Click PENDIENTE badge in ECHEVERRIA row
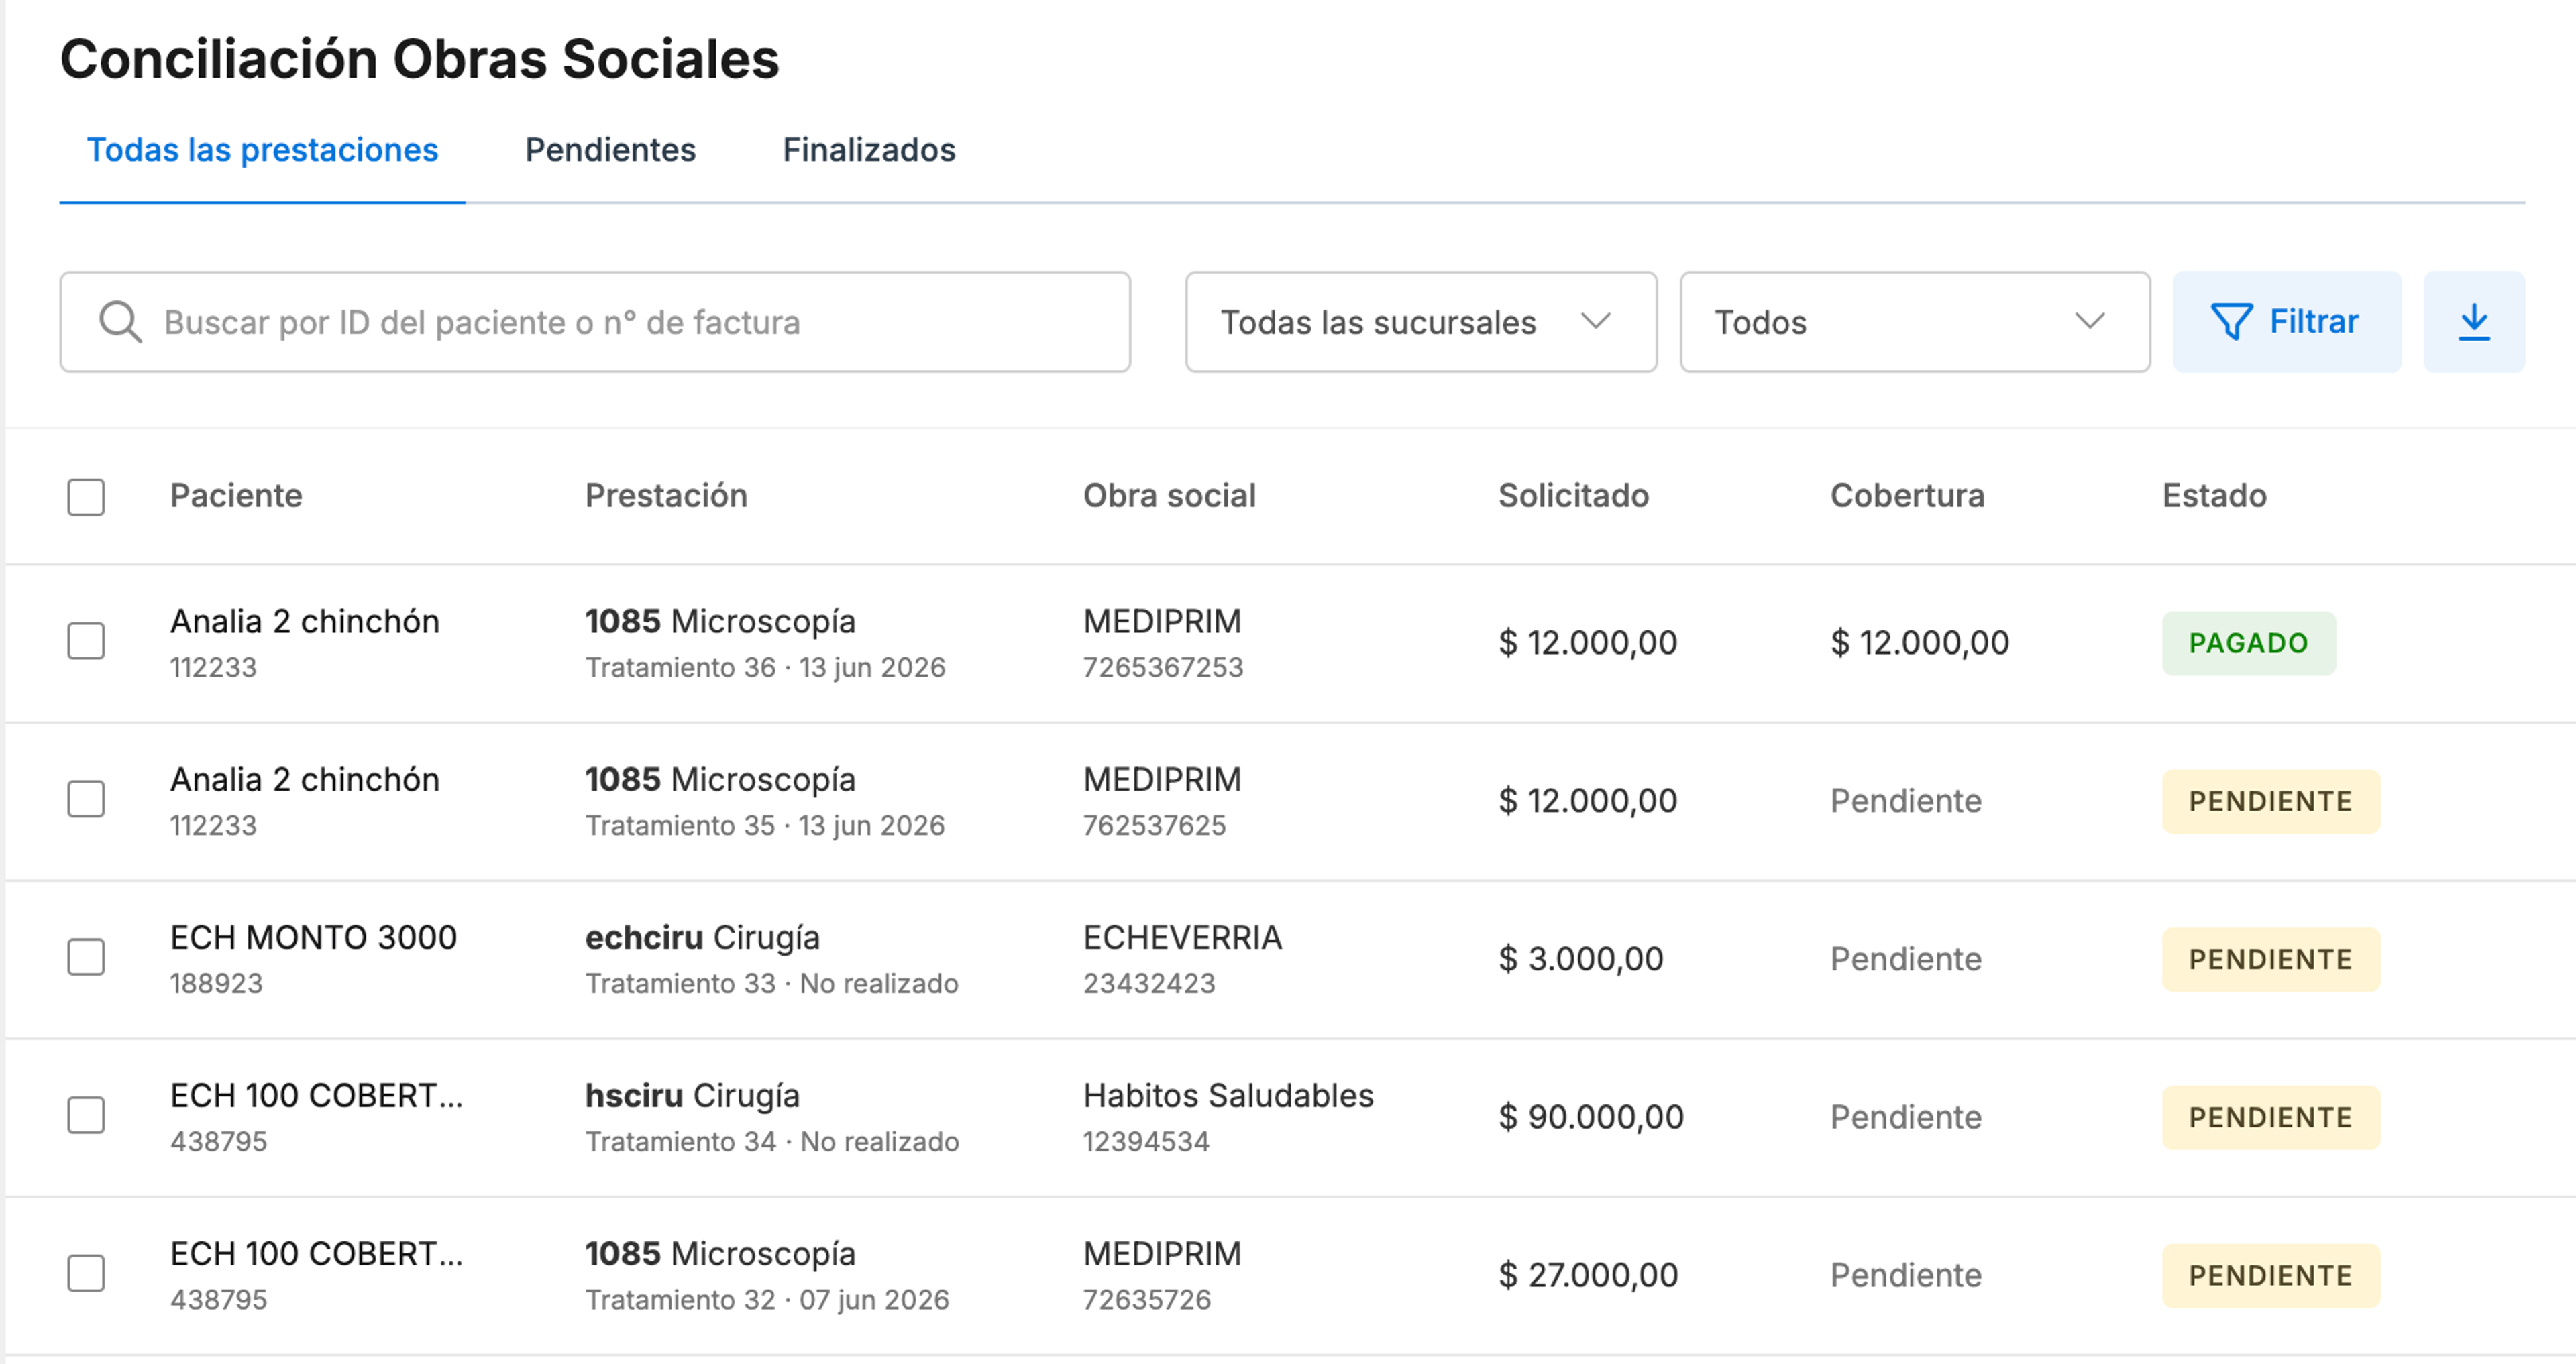The image size is (2576, 1364). click(x=2271, y=959)
